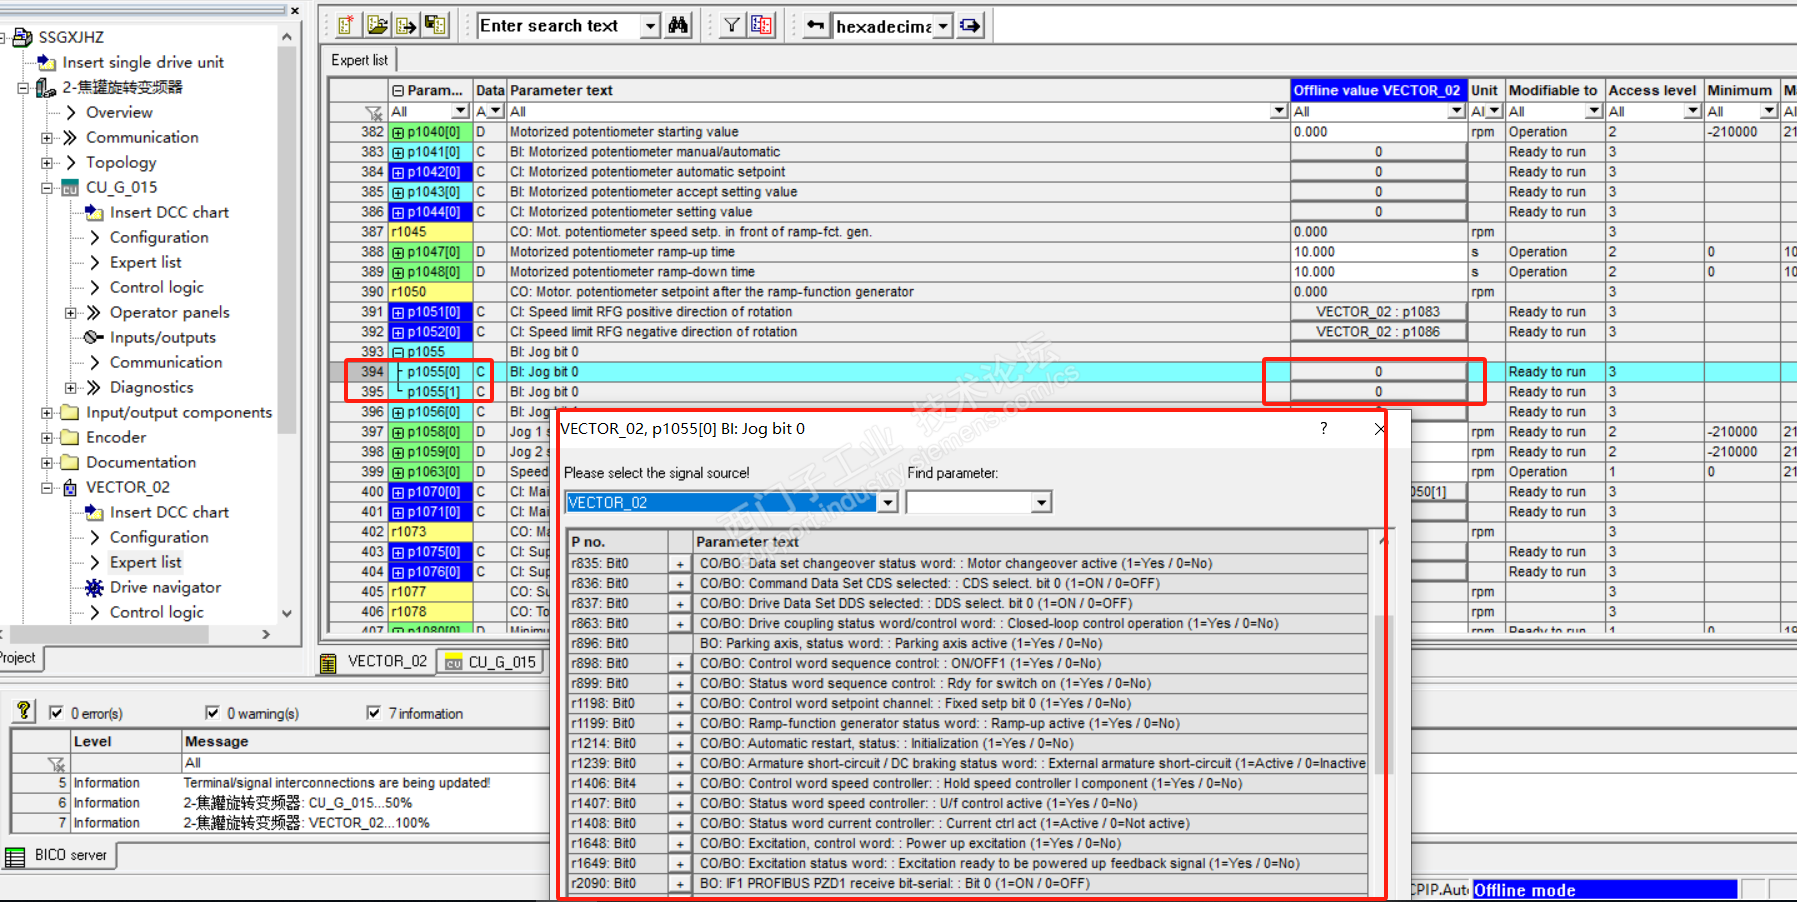This screenshot has width=1797, height=902.
Task: Click the VECTOR_02 drive icon in tree
Action: coord(70,488)
